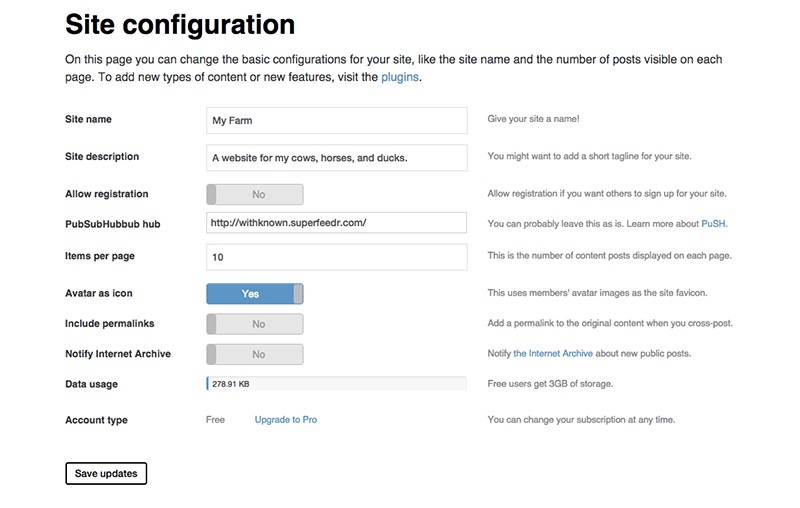Enable the Include permalinks switch
Screen dimensions: 800x508
point(255,324)
